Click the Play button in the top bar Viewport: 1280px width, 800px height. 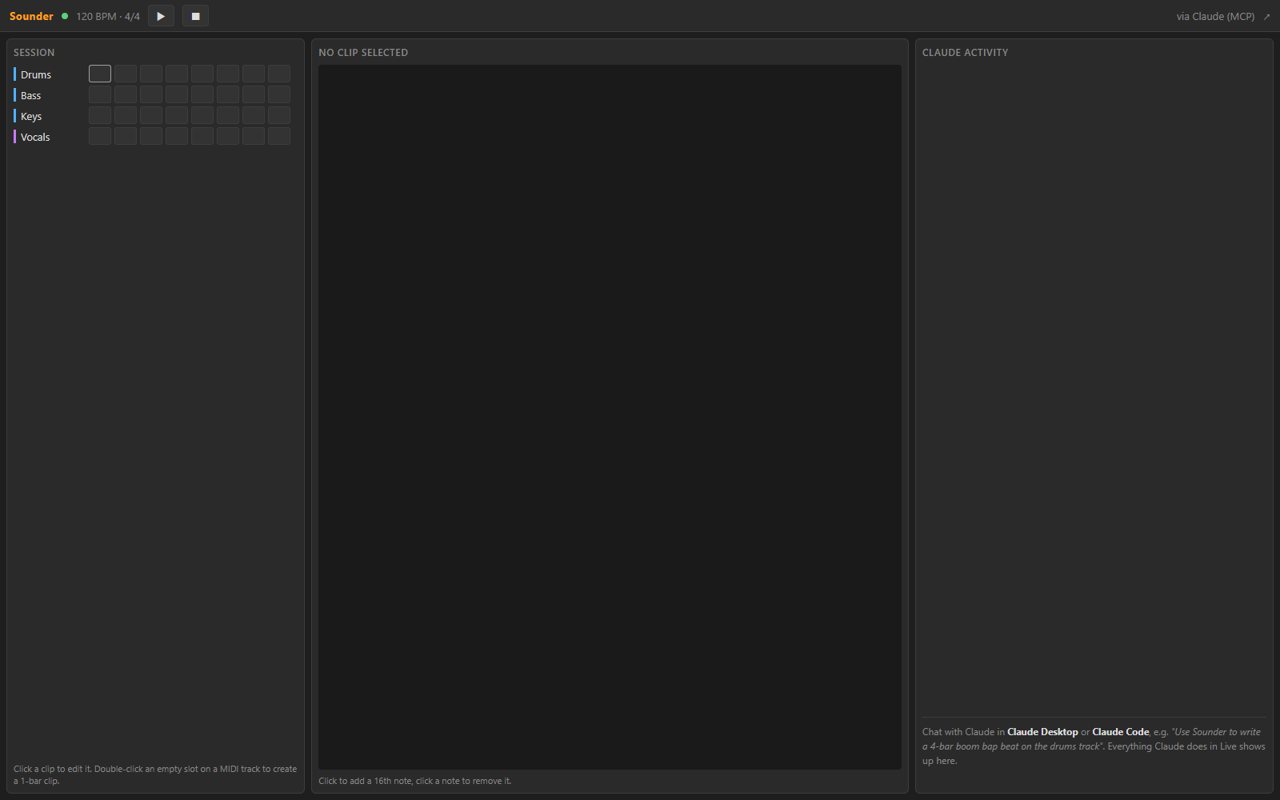tap(161, 16)
